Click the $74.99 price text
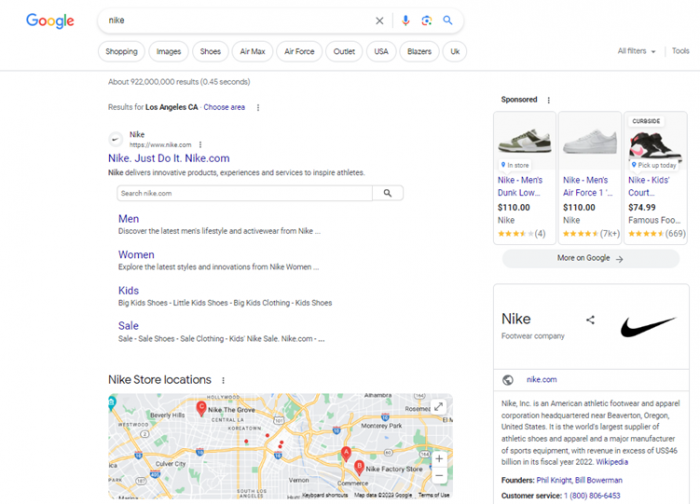 [642, 208]
